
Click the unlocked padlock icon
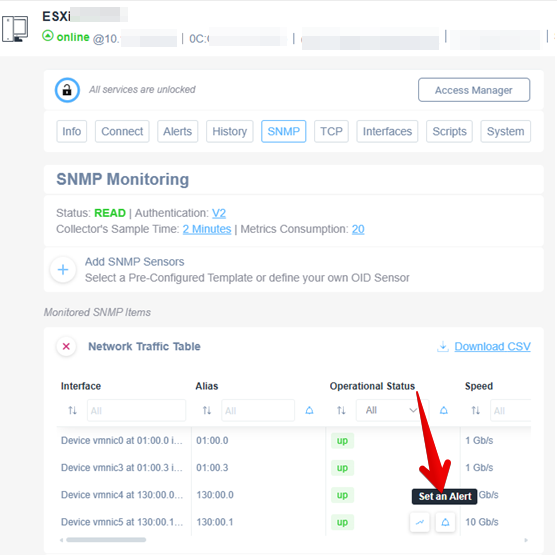pyautogui.click(x=67, y=90)
